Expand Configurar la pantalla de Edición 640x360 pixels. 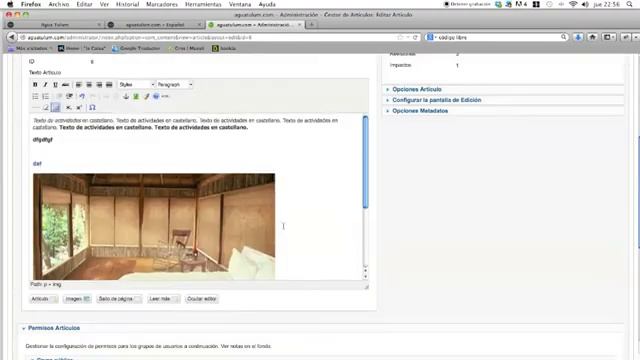pyautogui.click(x=436, y=100)
